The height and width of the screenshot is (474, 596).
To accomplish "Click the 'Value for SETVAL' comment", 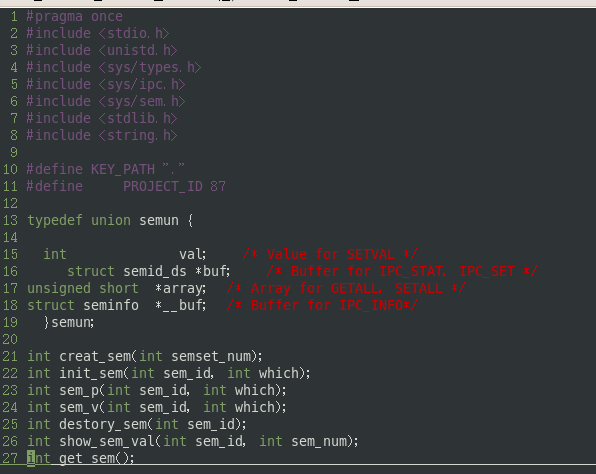I will click(330, 254).
